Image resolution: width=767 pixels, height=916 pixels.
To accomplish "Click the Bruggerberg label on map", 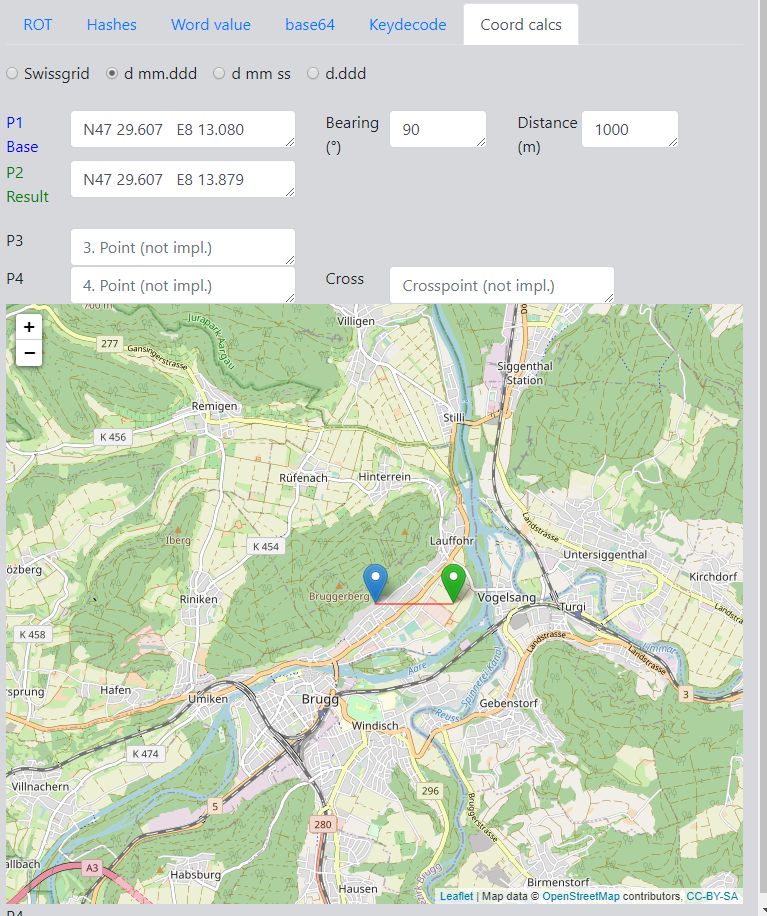I will pos(339,596).
